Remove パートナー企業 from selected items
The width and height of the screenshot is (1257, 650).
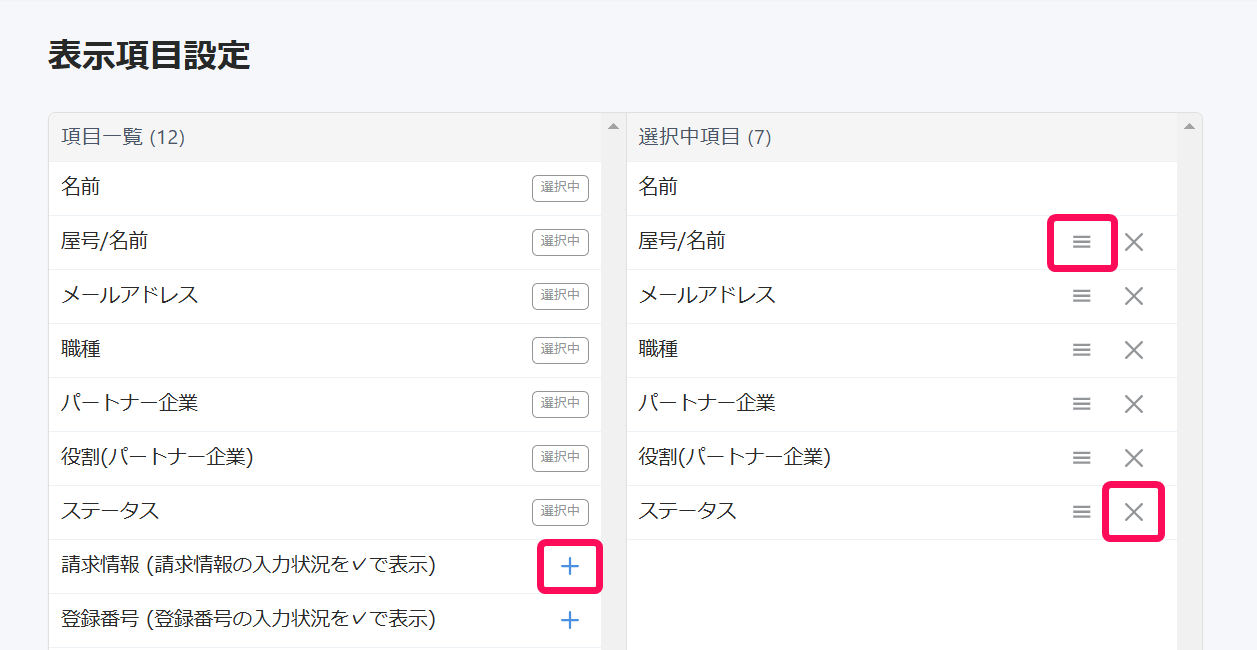tap(1134, 404)
